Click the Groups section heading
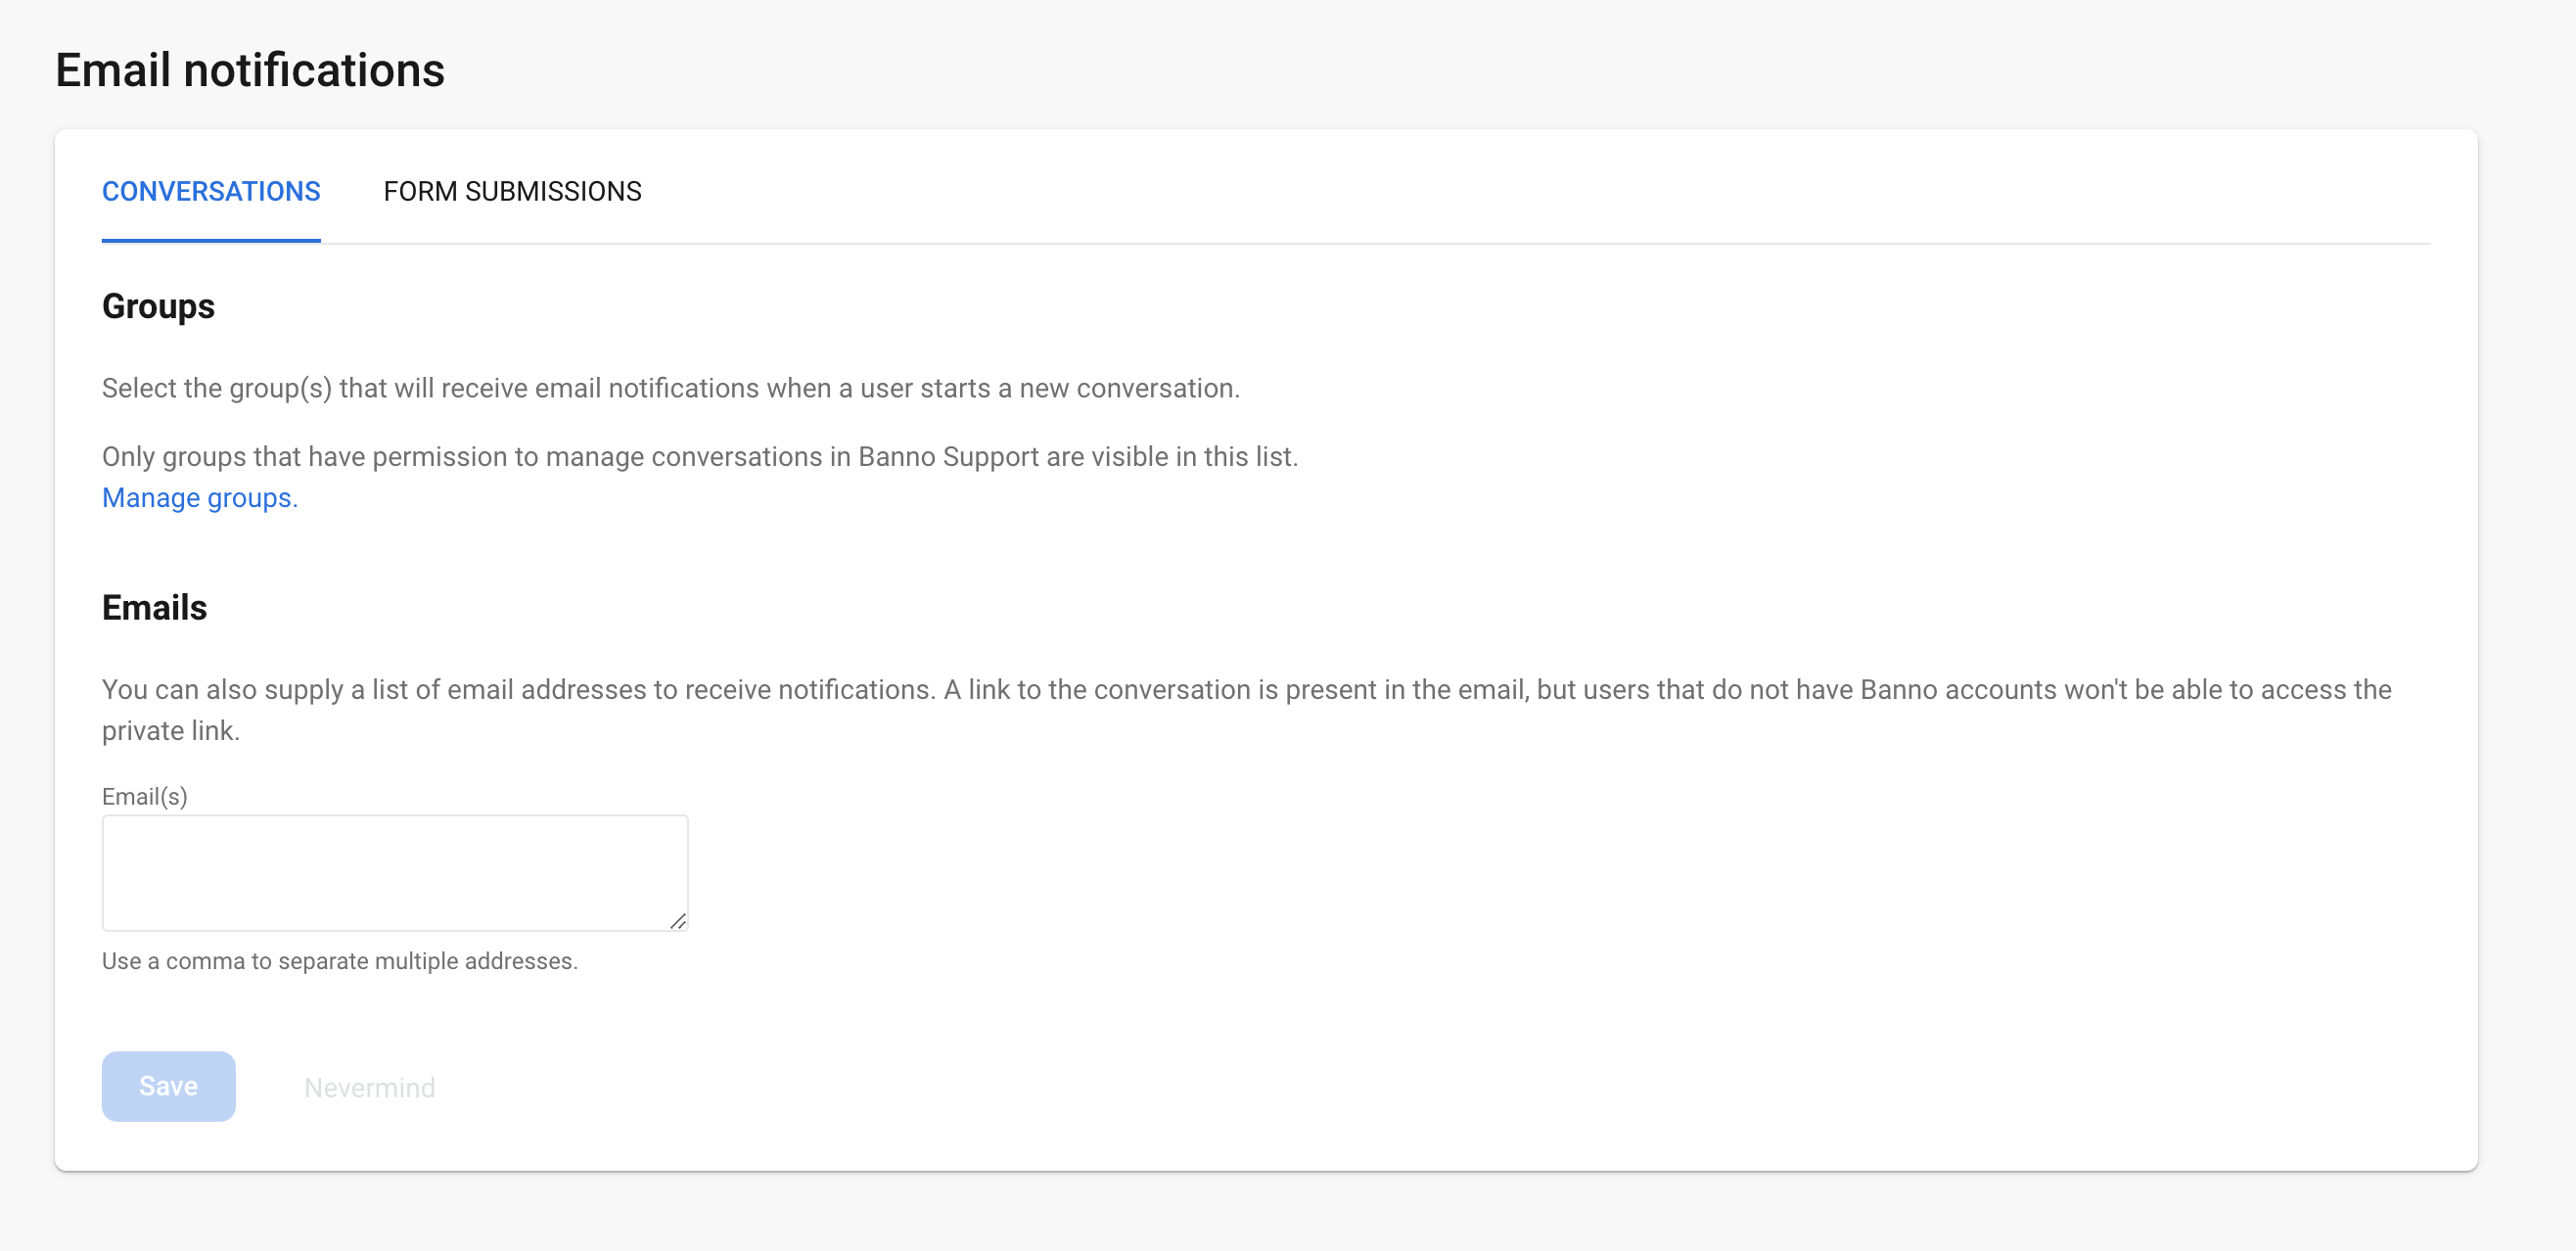The height and width of the screenshot is (1251, 2576). pyautogui.click(x=158, y=306)
